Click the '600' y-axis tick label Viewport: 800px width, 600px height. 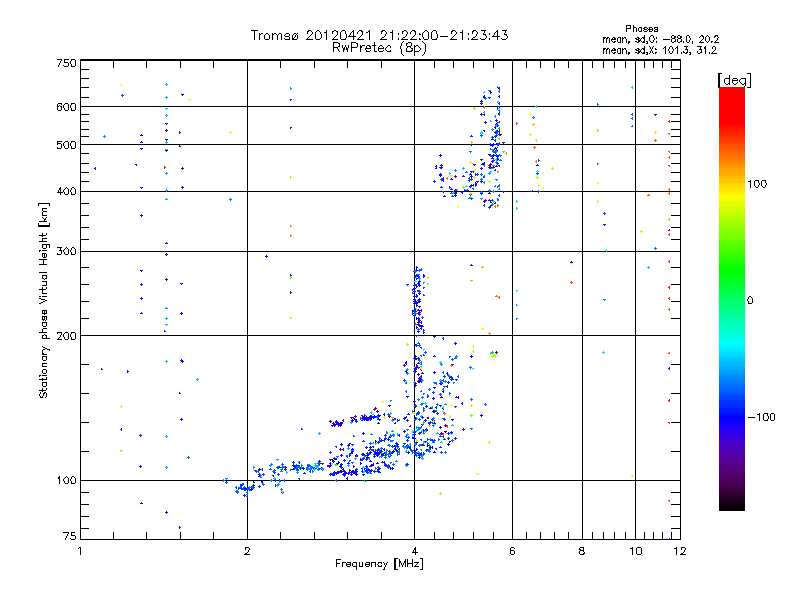point(66,107)
